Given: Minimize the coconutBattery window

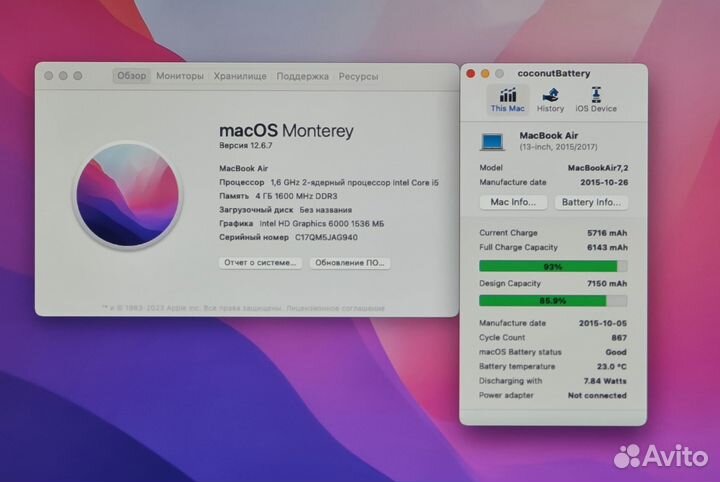Looking at the screenshot, I should tap(485, 73).
